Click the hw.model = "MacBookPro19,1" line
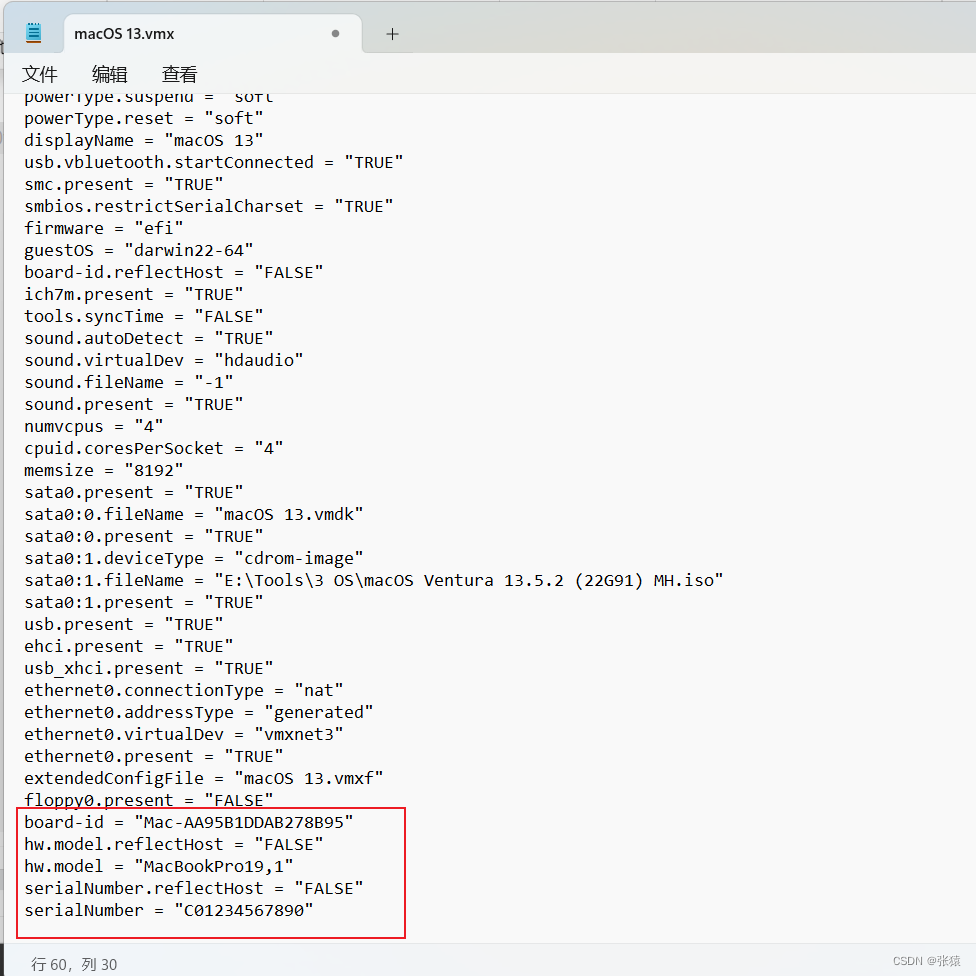The height and width of the screenshot is (976, 976). tap(159, 866)
